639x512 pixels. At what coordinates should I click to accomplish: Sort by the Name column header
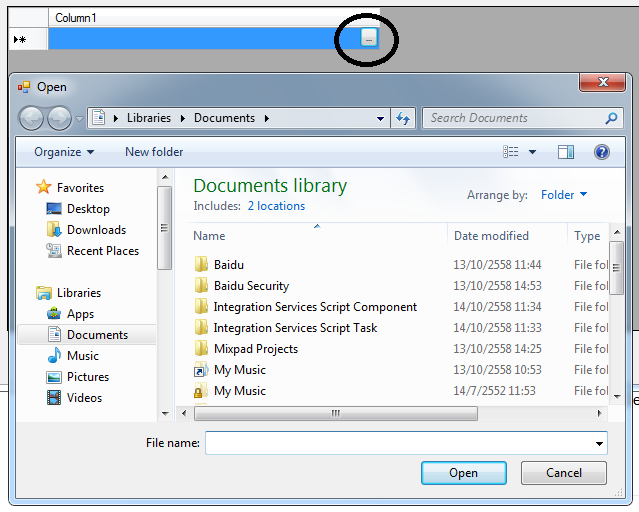click(x=209, y=236)
